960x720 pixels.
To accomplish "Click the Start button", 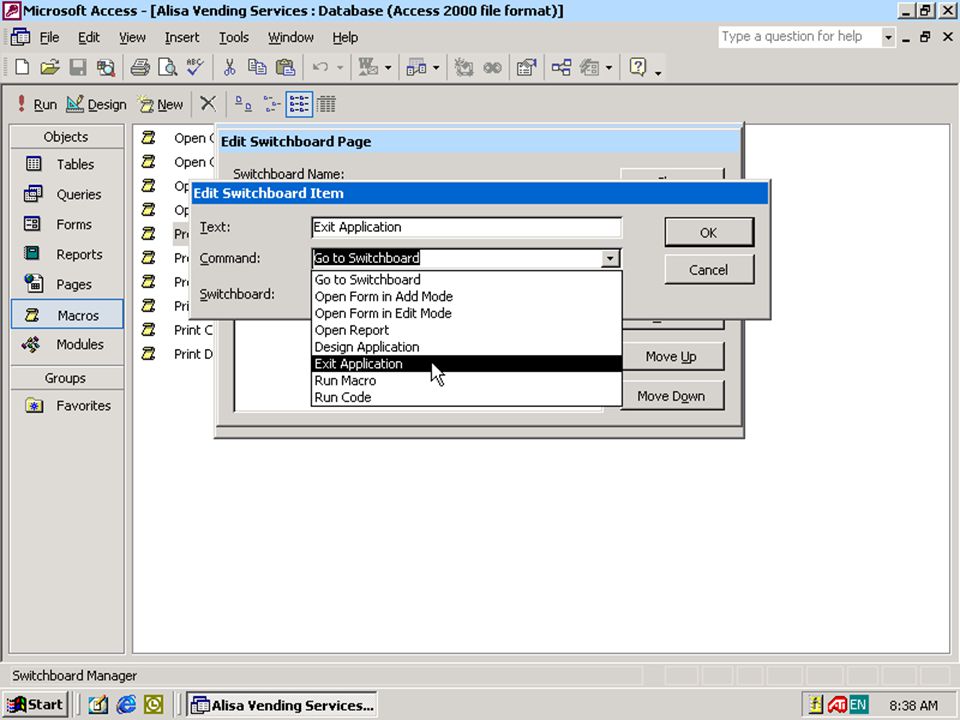I will coord(36,705).
